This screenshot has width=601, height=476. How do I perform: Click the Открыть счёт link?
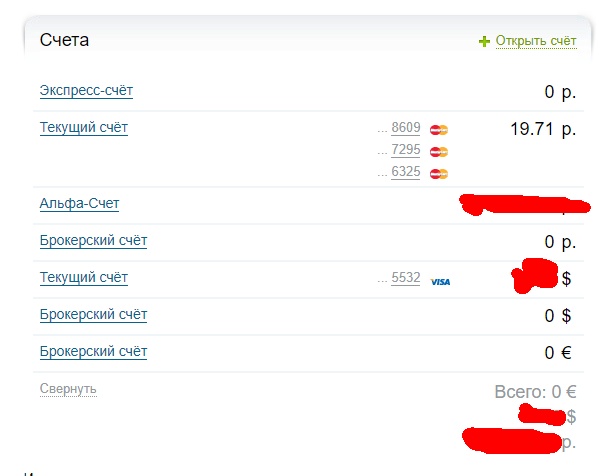(x=536, y=41)
